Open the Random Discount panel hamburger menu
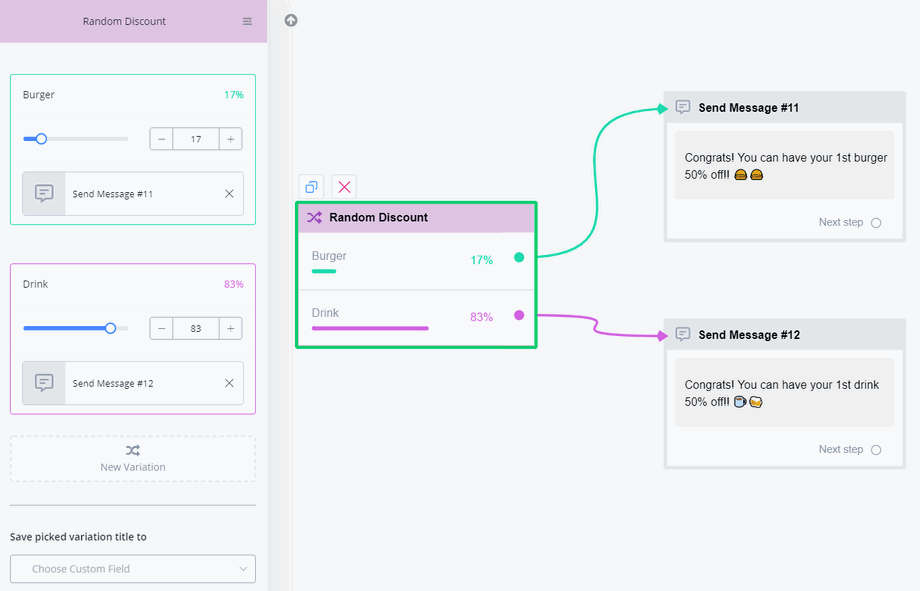The width and height of the screenshot is (920, 591). (247, 21)
